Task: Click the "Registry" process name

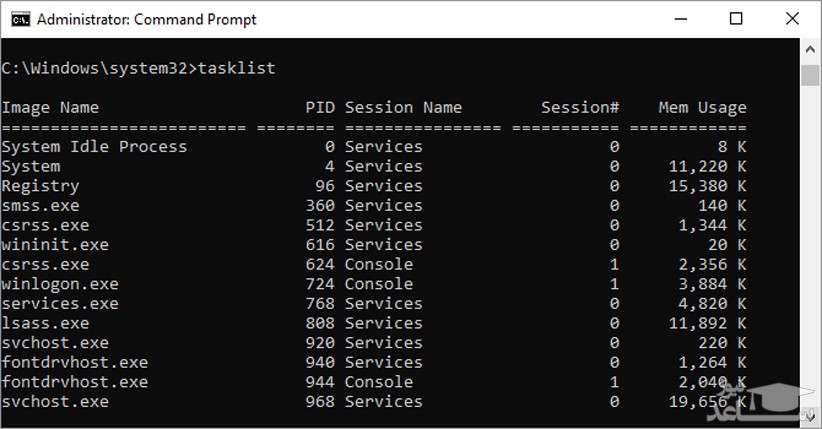Action: (40, 186)
